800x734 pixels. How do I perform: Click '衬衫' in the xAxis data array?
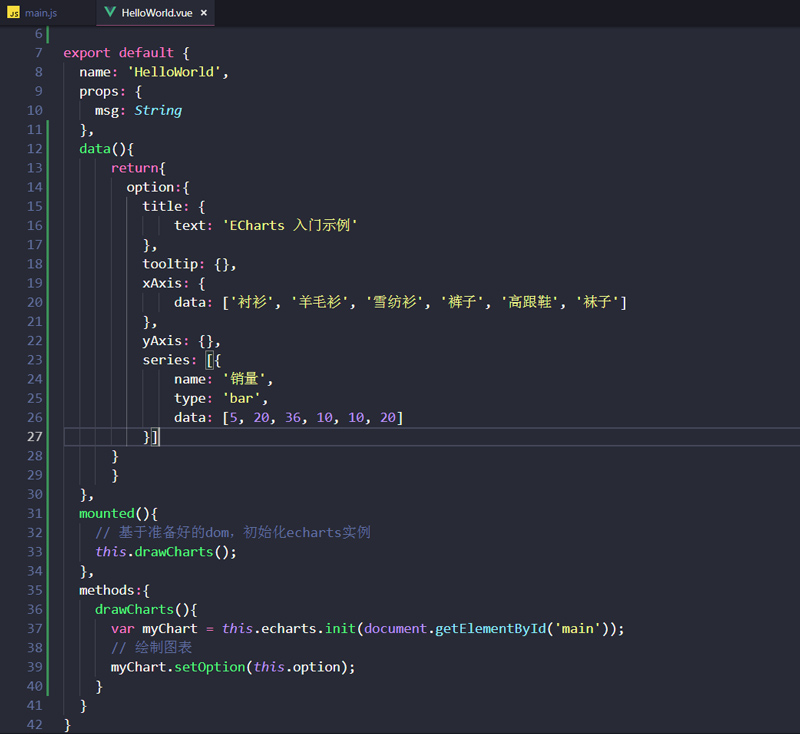click(253, 302)
